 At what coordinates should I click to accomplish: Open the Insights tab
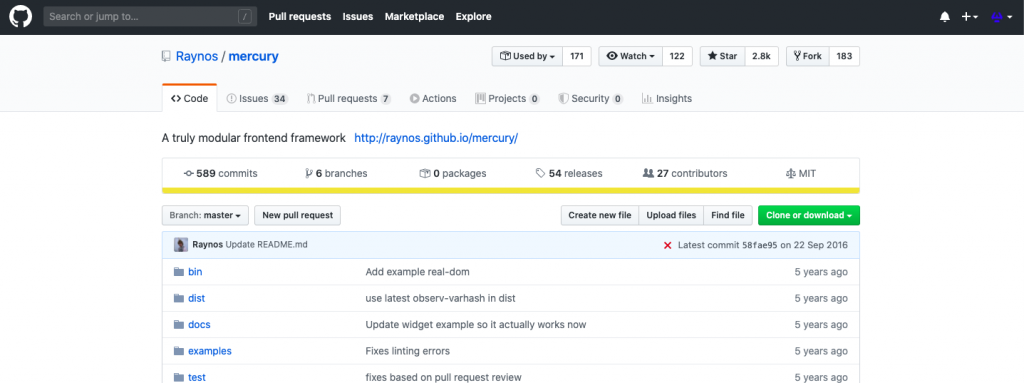click(667, 99)
